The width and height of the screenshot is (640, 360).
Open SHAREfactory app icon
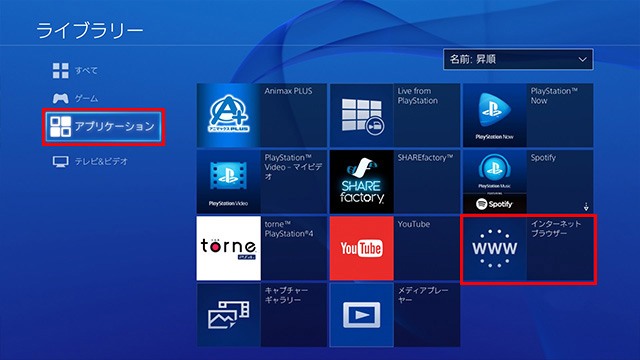[362, 182]
